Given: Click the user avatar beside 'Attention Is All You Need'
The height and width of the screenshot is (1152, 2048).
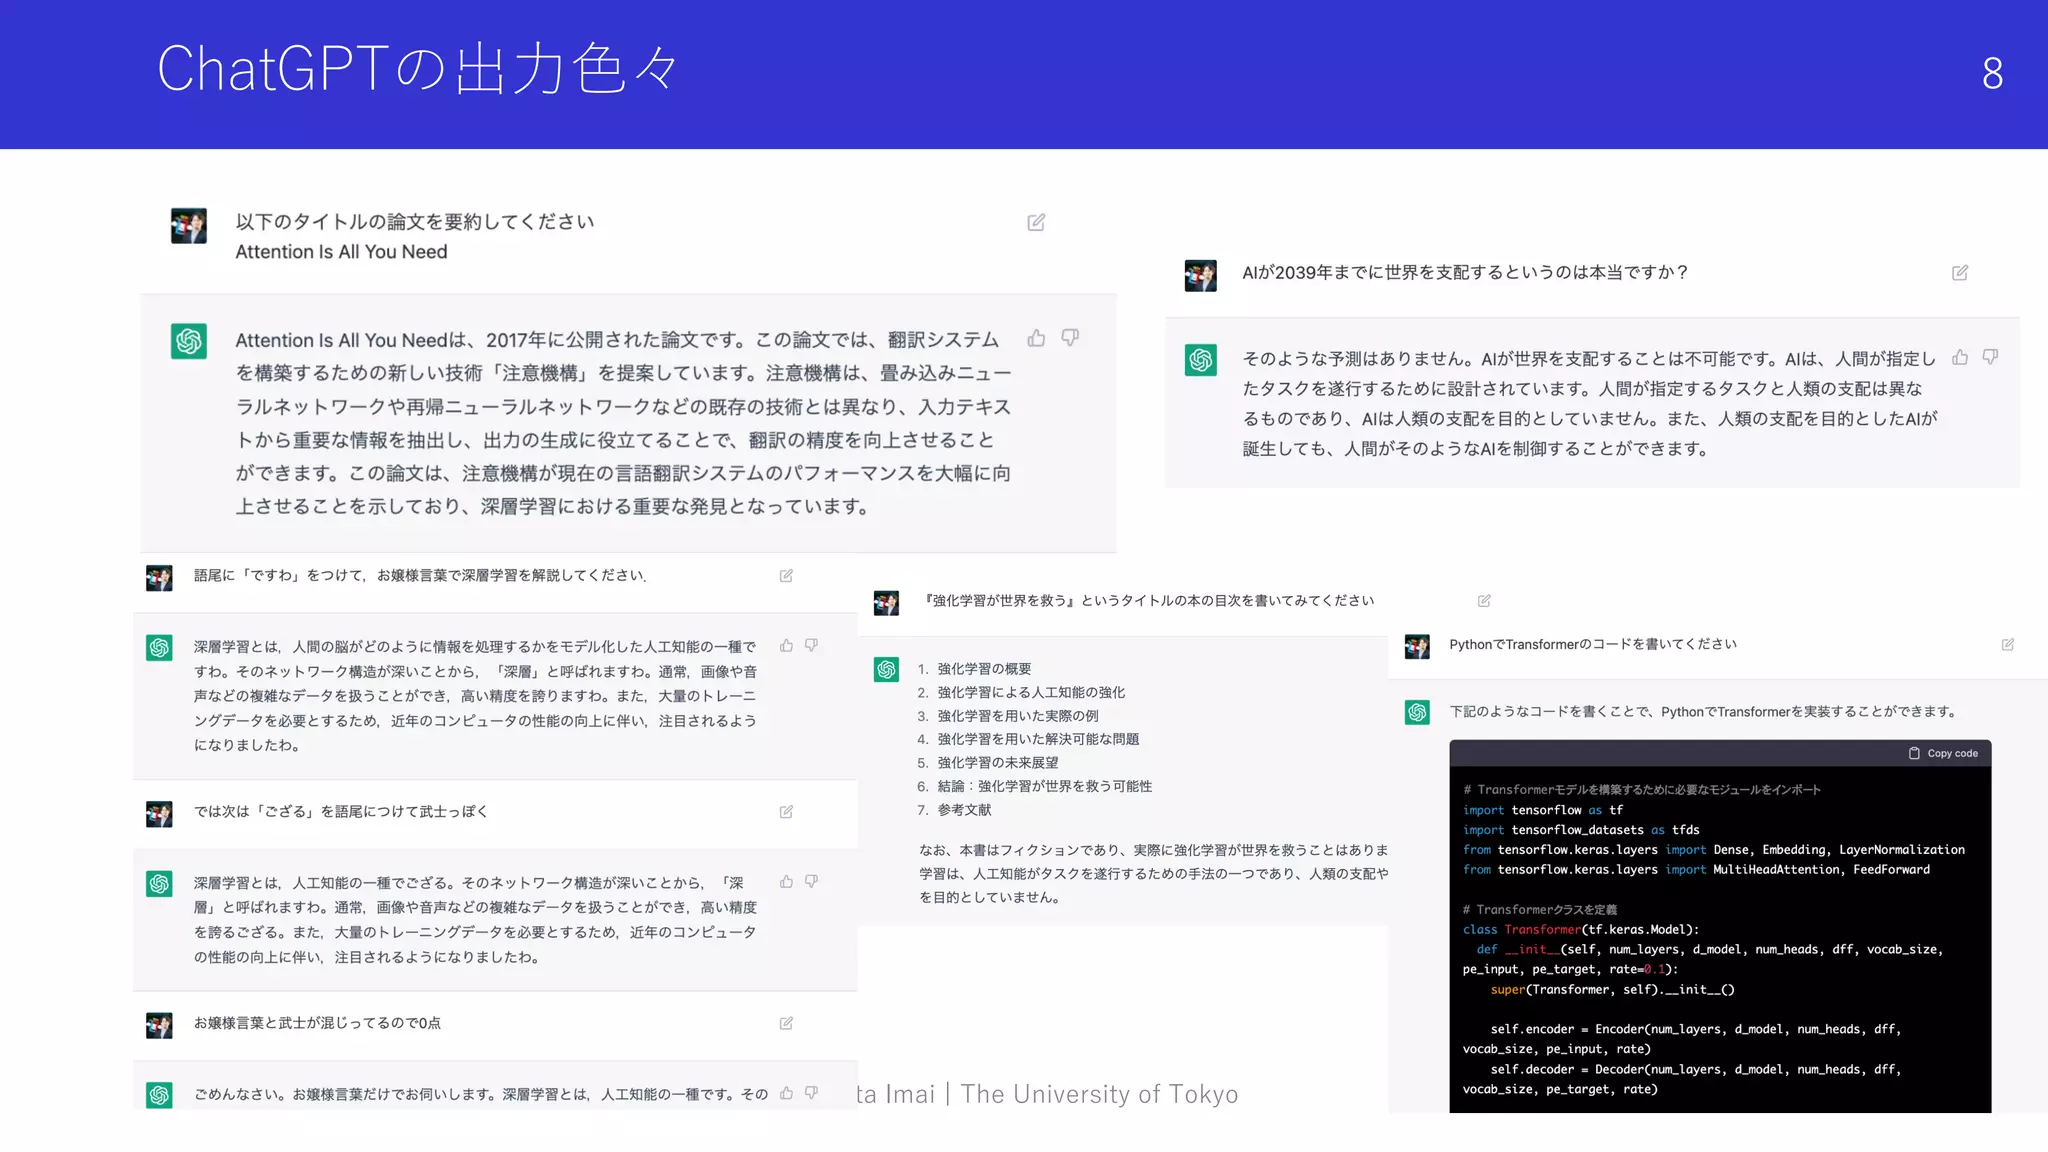Looking at the screenshot, I should point(189,226).
